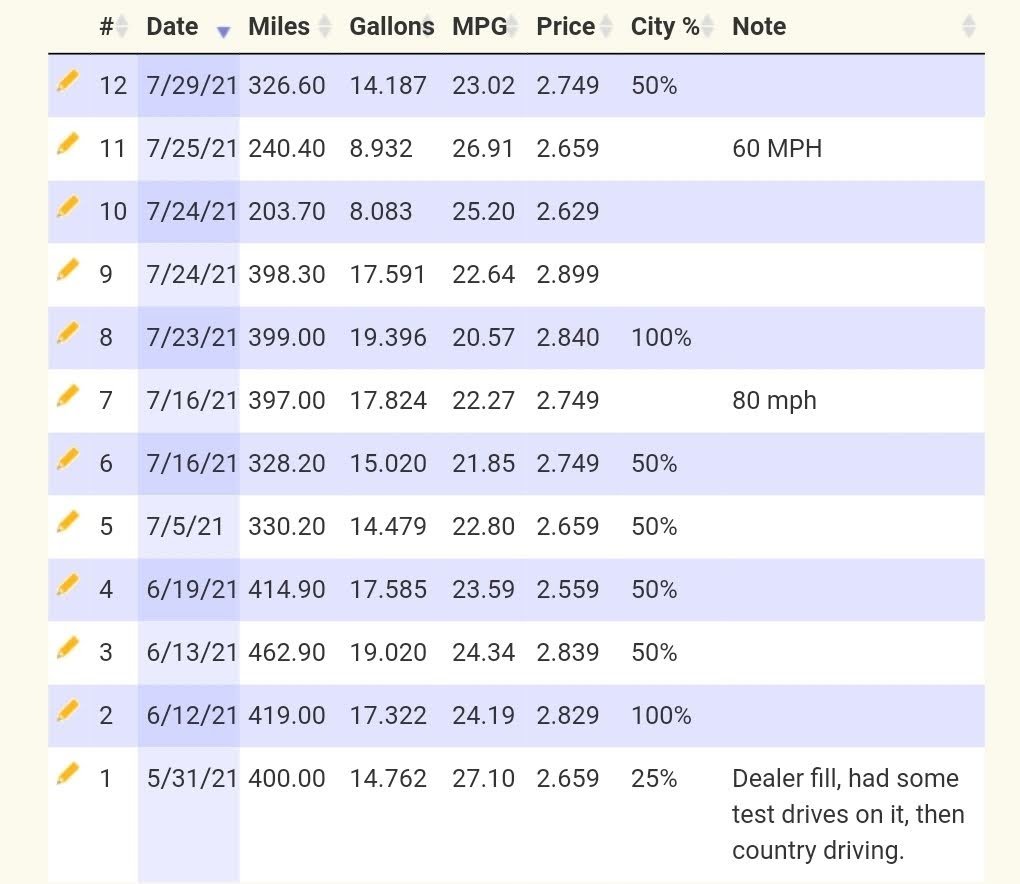1020x884 pixels.
Task: Click pencil icon for entry 10
Action: 68,207
